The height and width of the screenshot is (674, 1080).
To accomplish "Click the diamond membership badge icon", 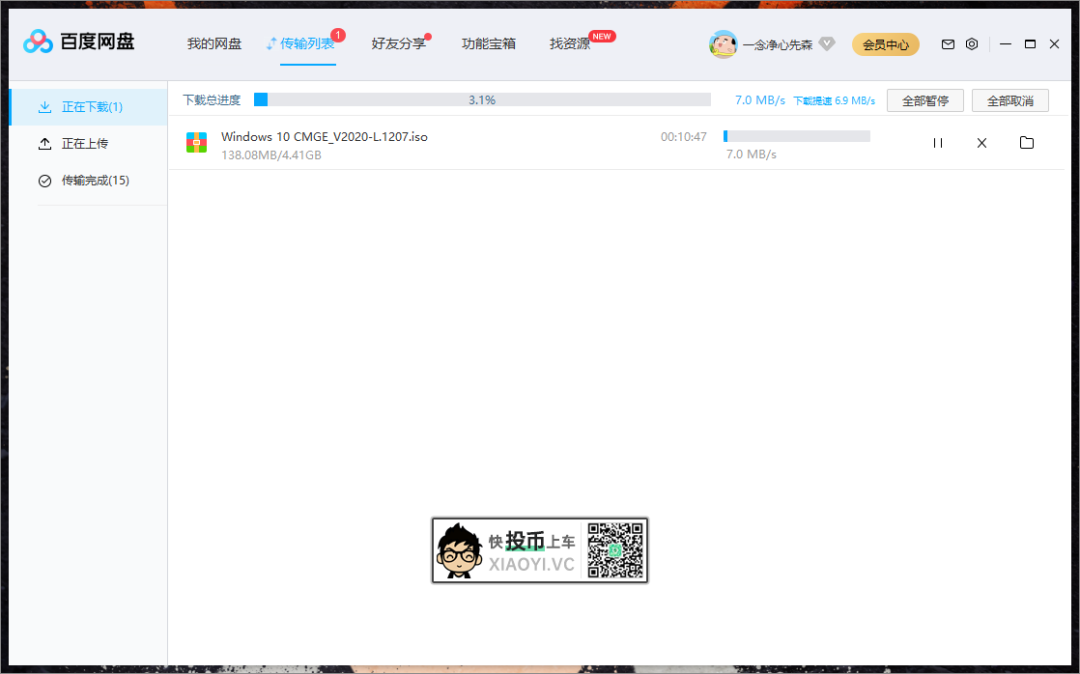I will [827, 44].
